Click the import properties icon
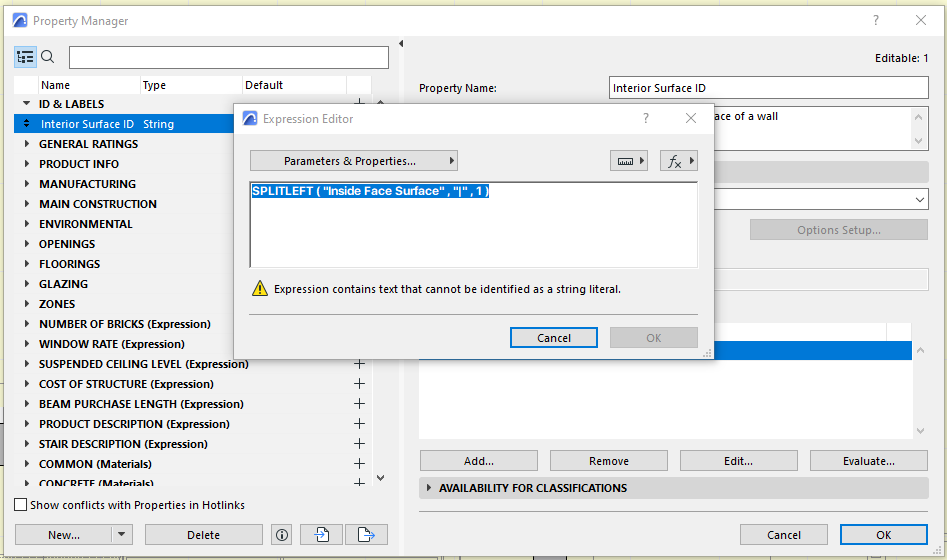Screen dimensions: 947x560 321,535
